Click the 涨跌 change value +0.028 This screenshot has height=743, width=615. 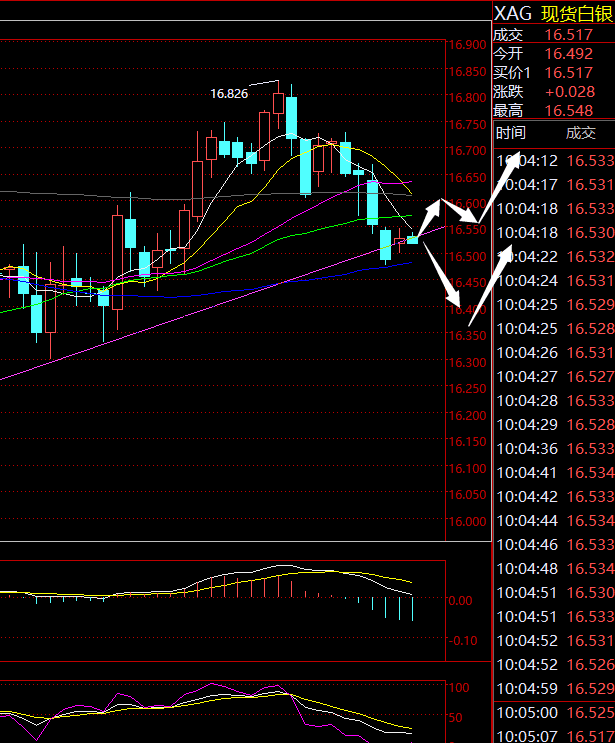tap(570, 91)
